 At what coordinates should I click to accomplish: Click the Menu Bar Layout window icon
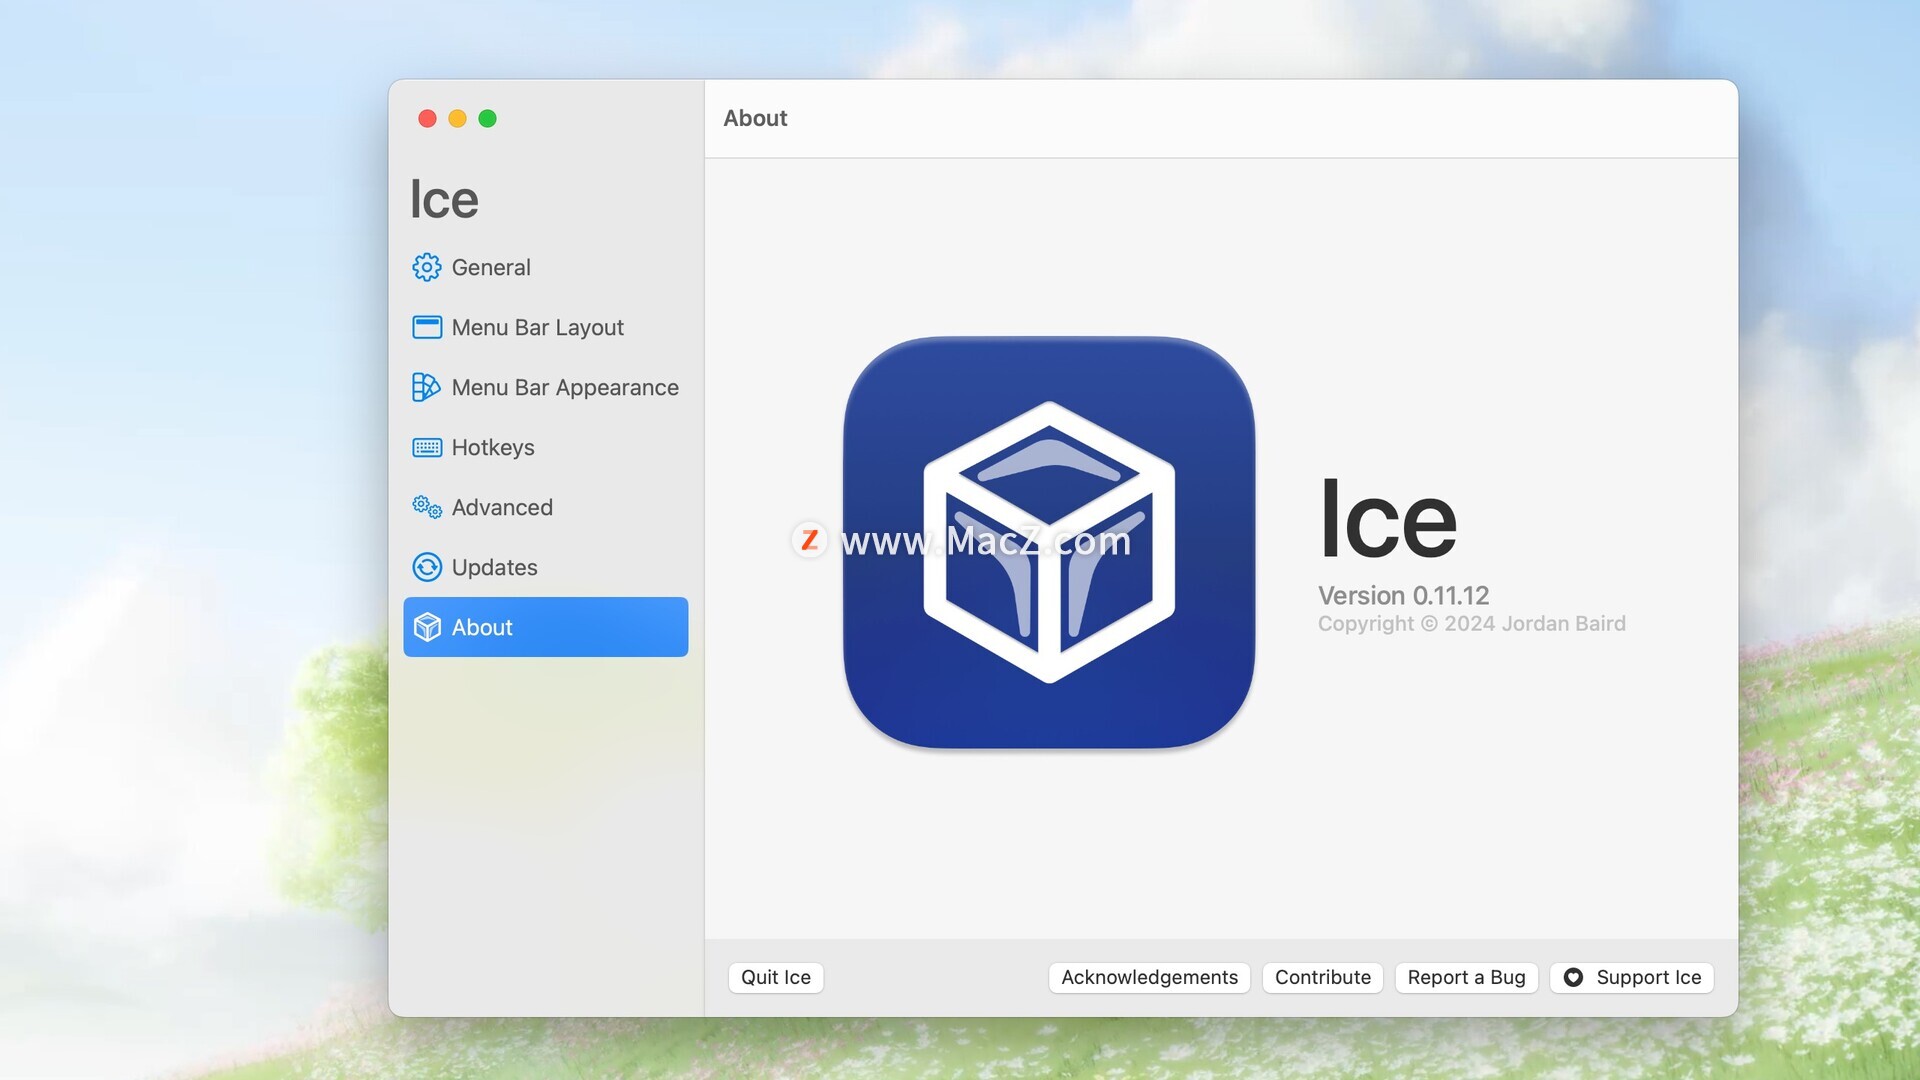[x=427, y=327]
